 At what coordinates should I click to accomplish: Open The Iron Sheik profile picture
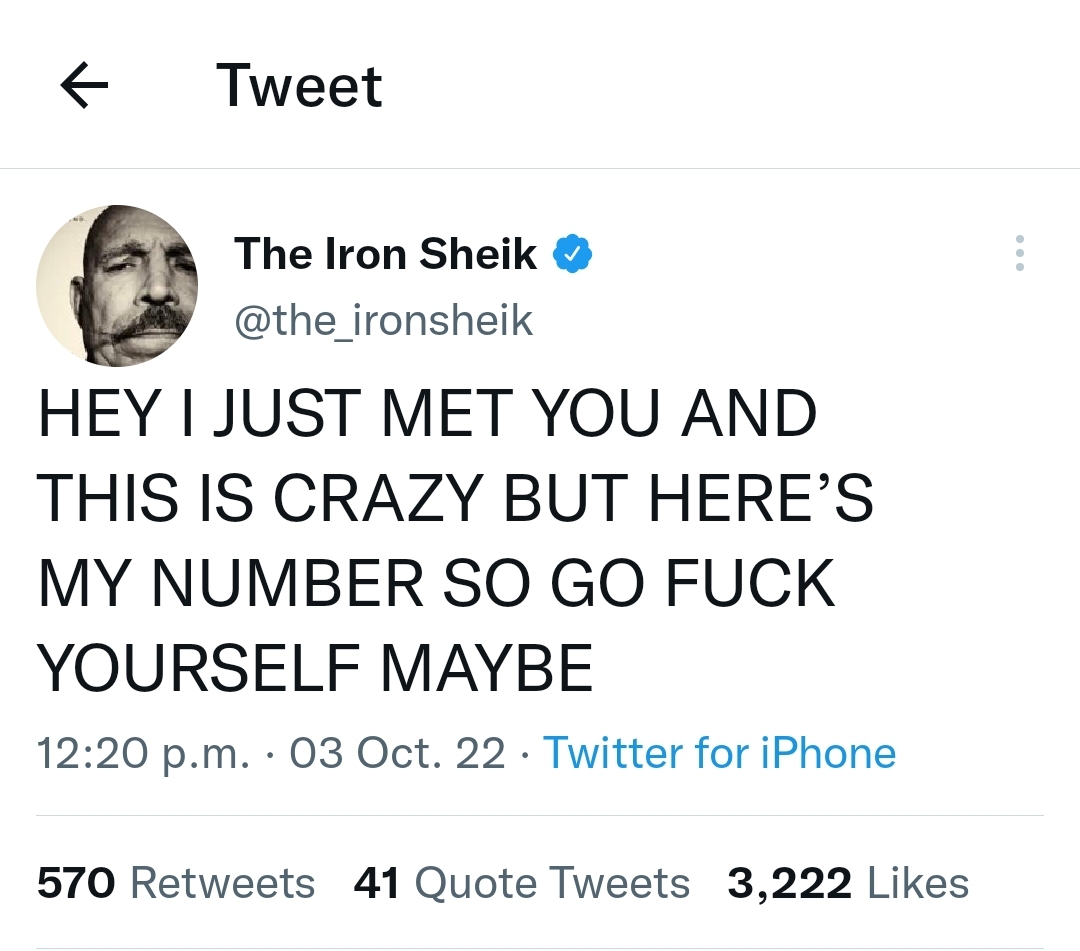pos(116,286)
